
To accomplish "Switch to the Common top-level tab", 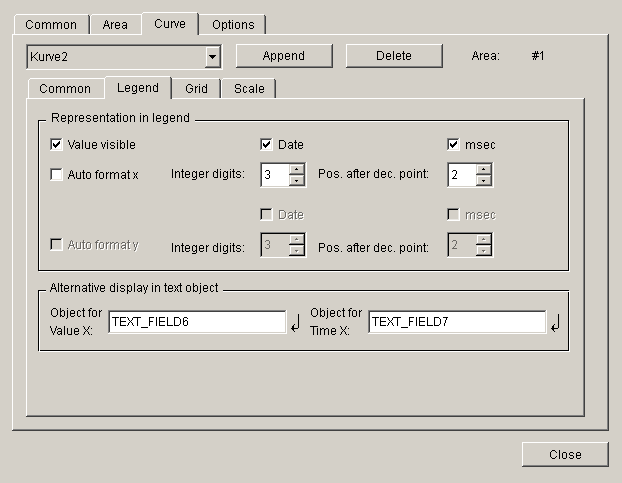I will 50,25.
